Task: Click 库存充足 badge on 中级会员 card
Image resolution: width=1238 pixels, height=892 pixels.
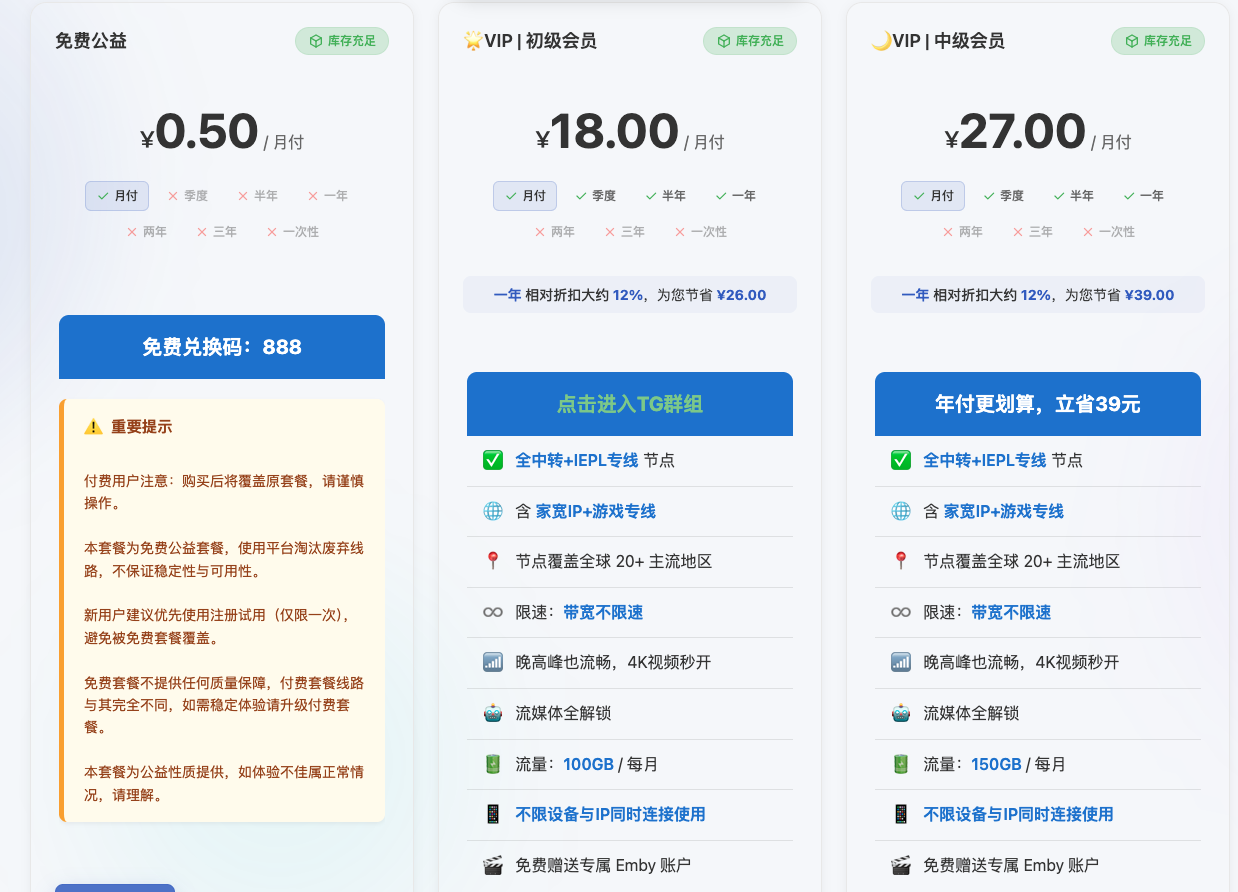Action: pyautogui.click(x=1158, y=41)
